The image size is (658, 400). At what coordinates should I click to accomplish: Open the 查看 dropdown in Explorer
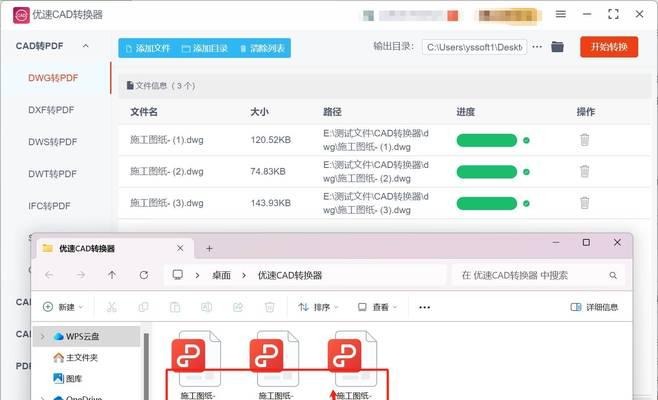tap(377, 307)
